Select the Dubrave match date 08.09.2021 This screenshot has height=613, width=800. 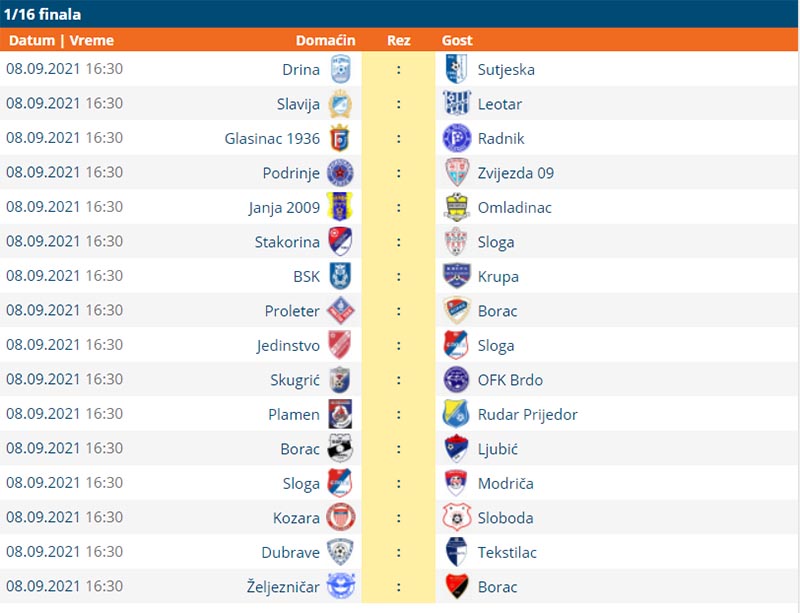click(x=43, y=551)
